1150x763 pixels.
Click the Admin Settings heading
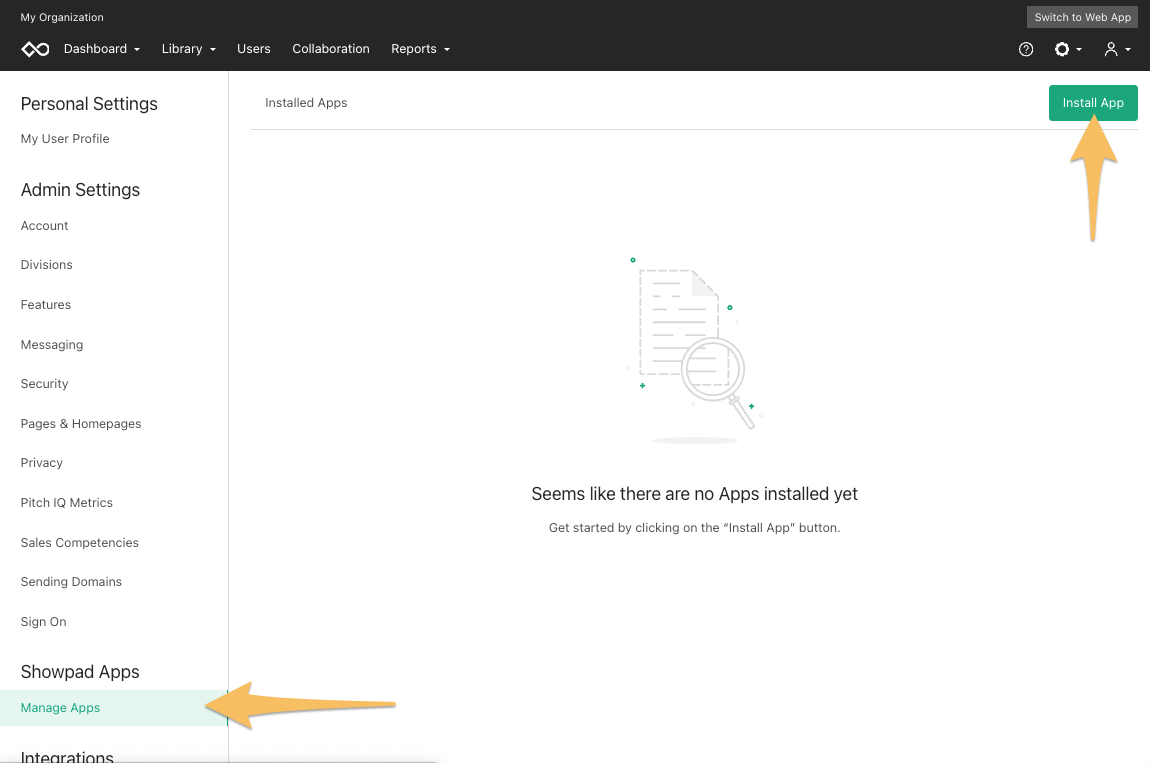pyautogui.click(x=81, y=190)
